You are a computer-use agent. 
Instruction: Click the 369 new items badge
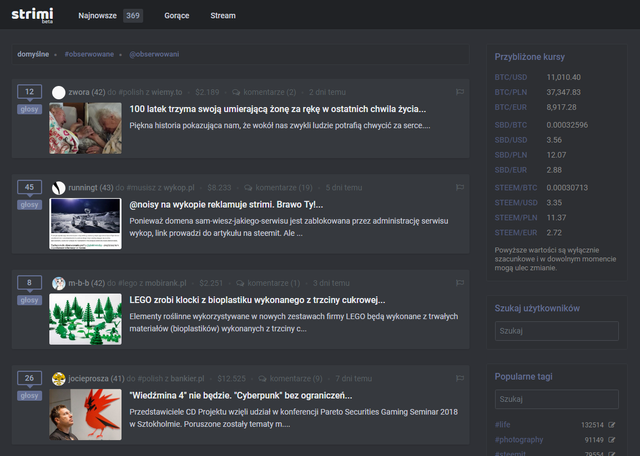tap(133, 16)
